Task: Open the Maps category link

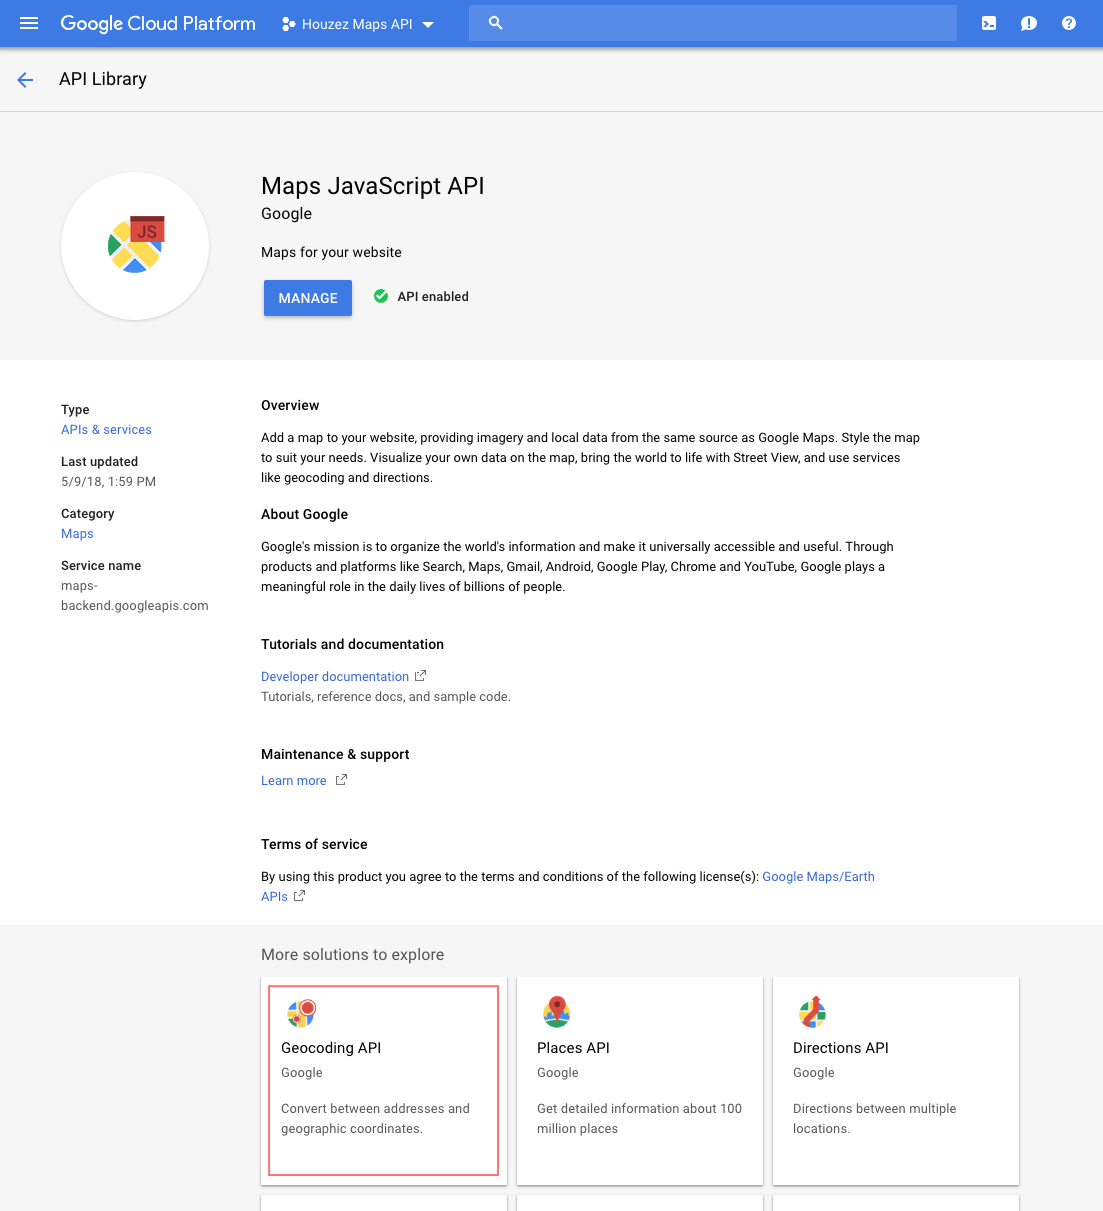Action: point(77,534)
